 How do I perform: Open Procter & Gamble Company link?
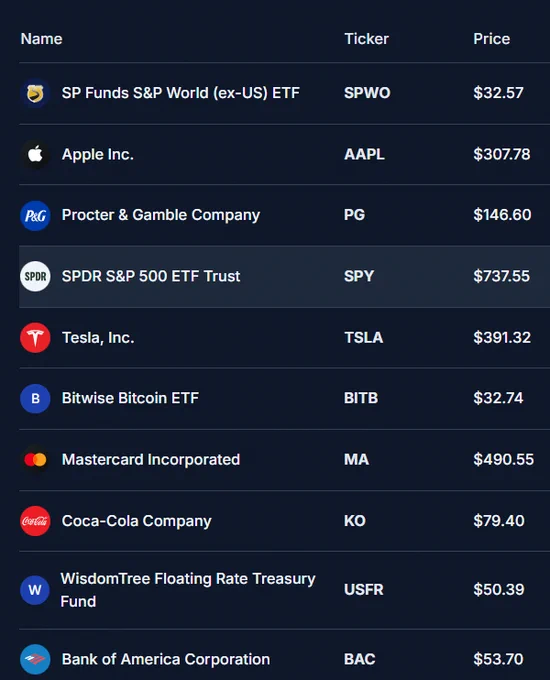(161, 215)
